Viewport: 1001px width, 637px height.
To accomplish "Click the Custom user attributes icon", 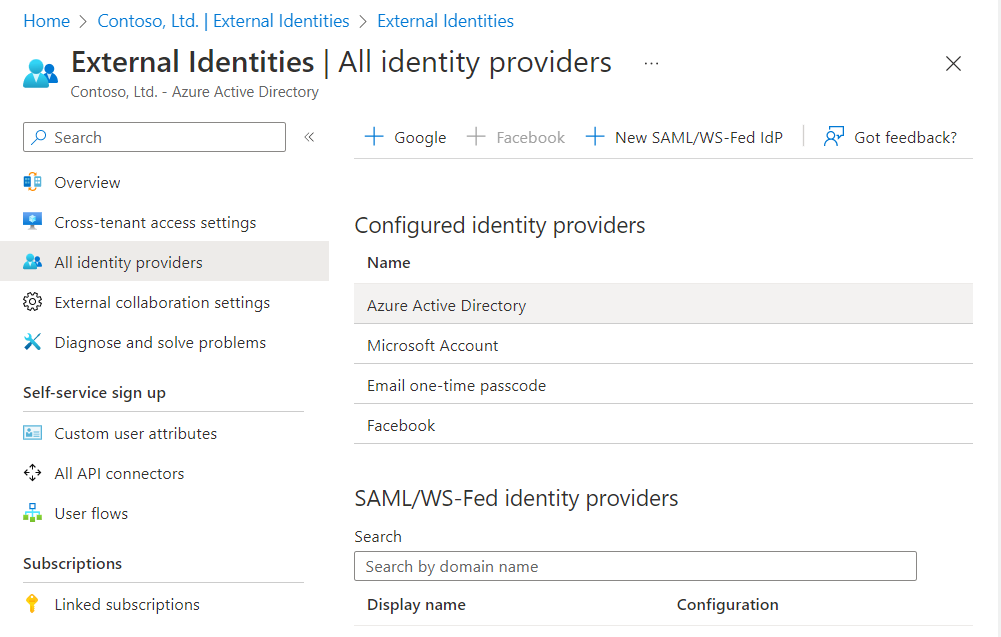I will [33, 433].
